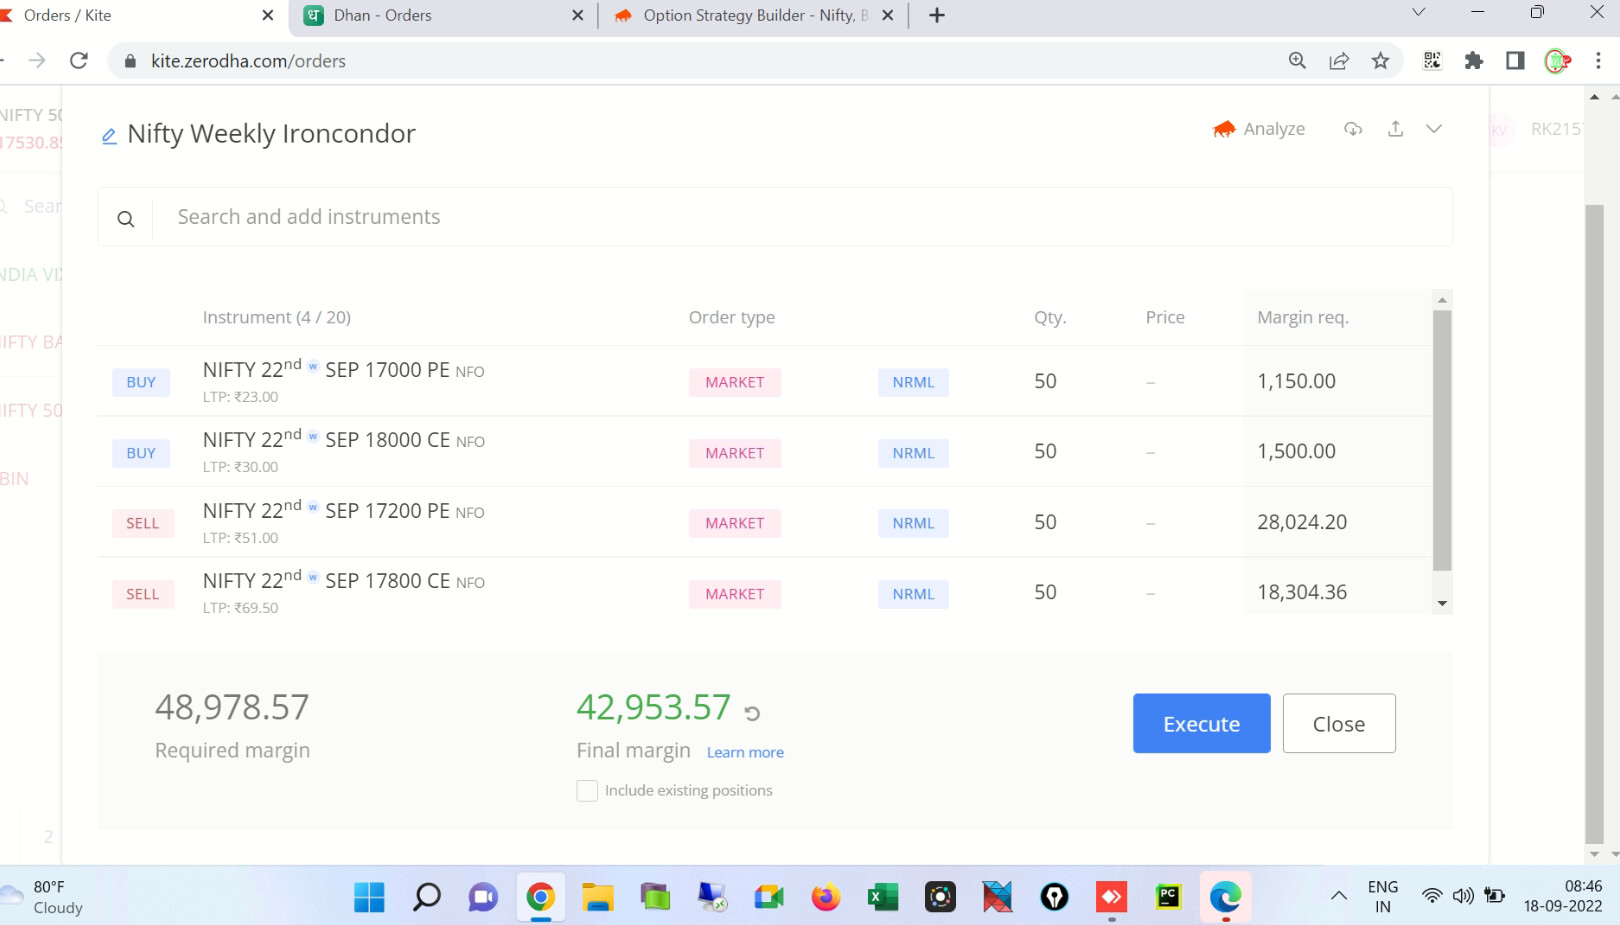Image resolution: width=1620 pixels, height=925 pixels.
Task: Toggle NRML product for 17800 CE row
Action: (x=913, y=594)
